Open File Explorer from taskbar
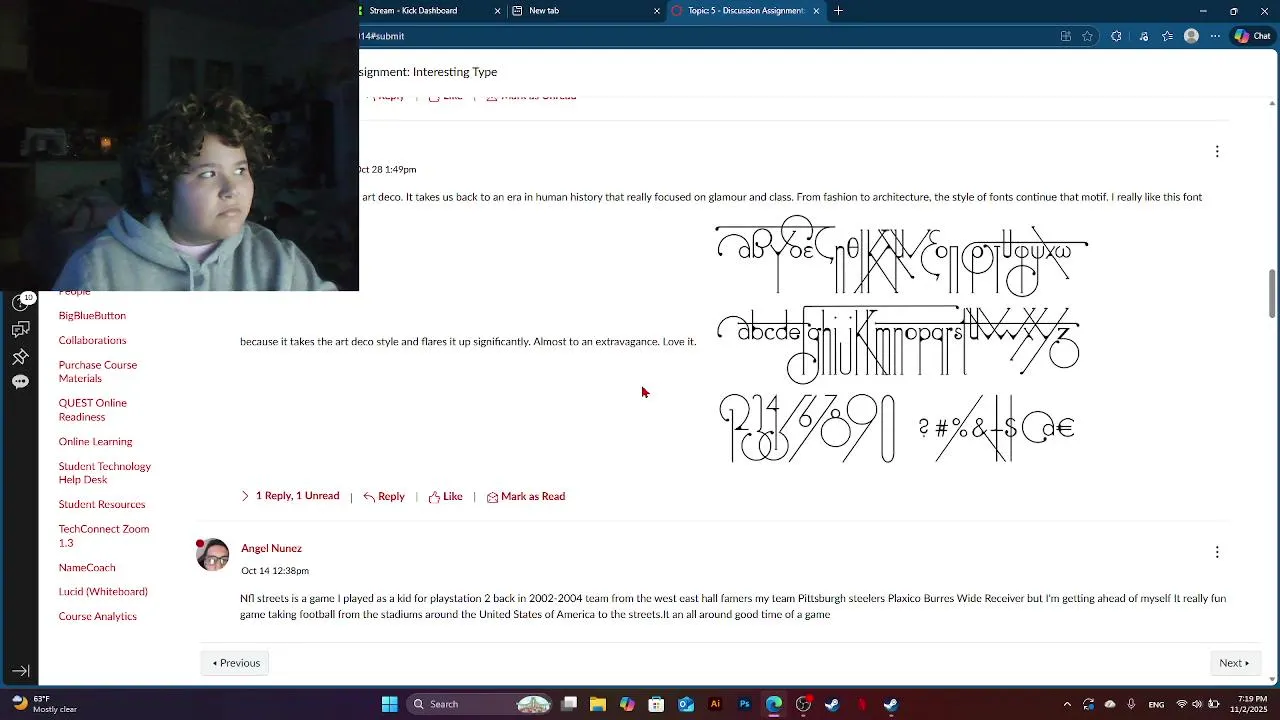The image size is (1280, 720). (597, 704)
